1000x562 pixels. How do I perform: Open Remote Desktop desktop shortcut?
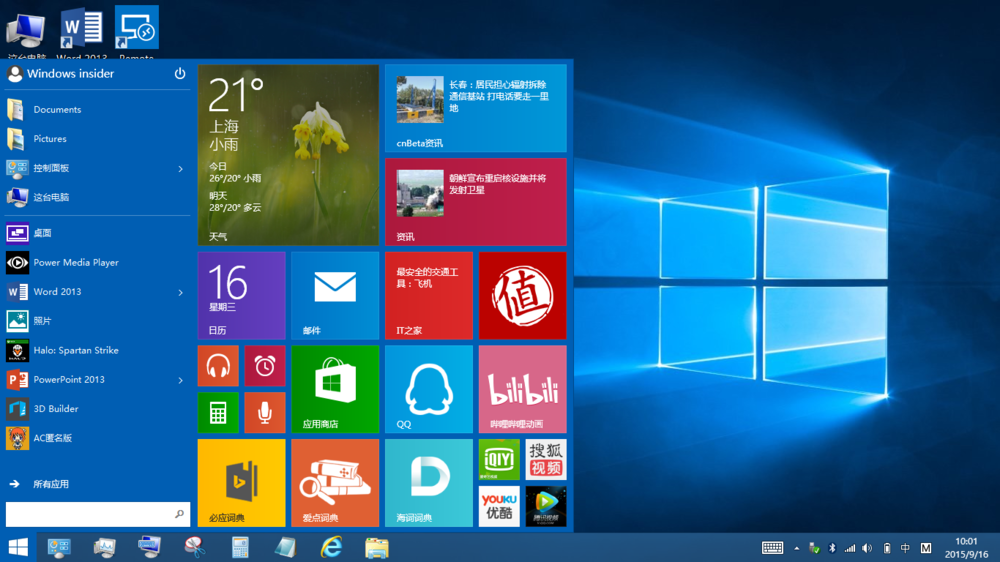tap(136, 33)
